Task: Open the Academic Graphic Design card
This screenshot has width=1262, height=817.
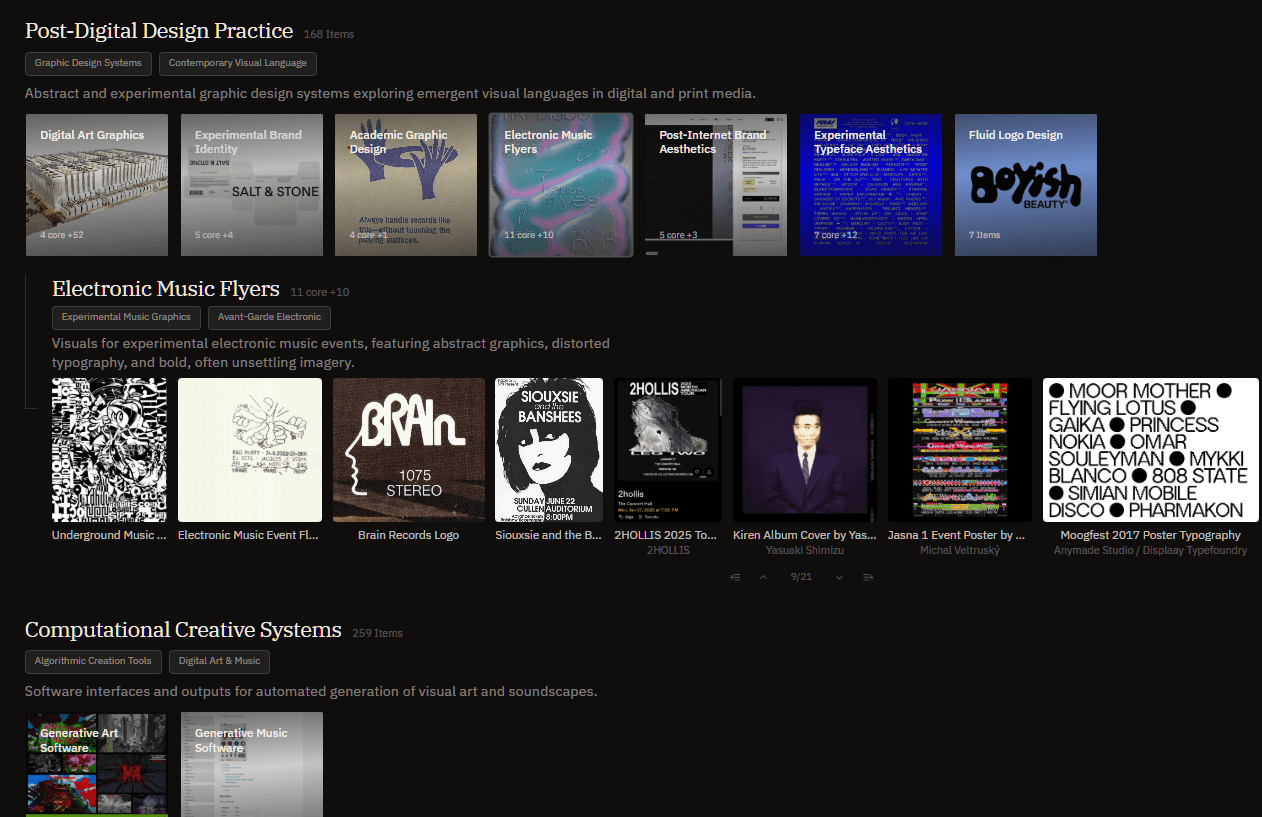Action: tap(406, 185)
